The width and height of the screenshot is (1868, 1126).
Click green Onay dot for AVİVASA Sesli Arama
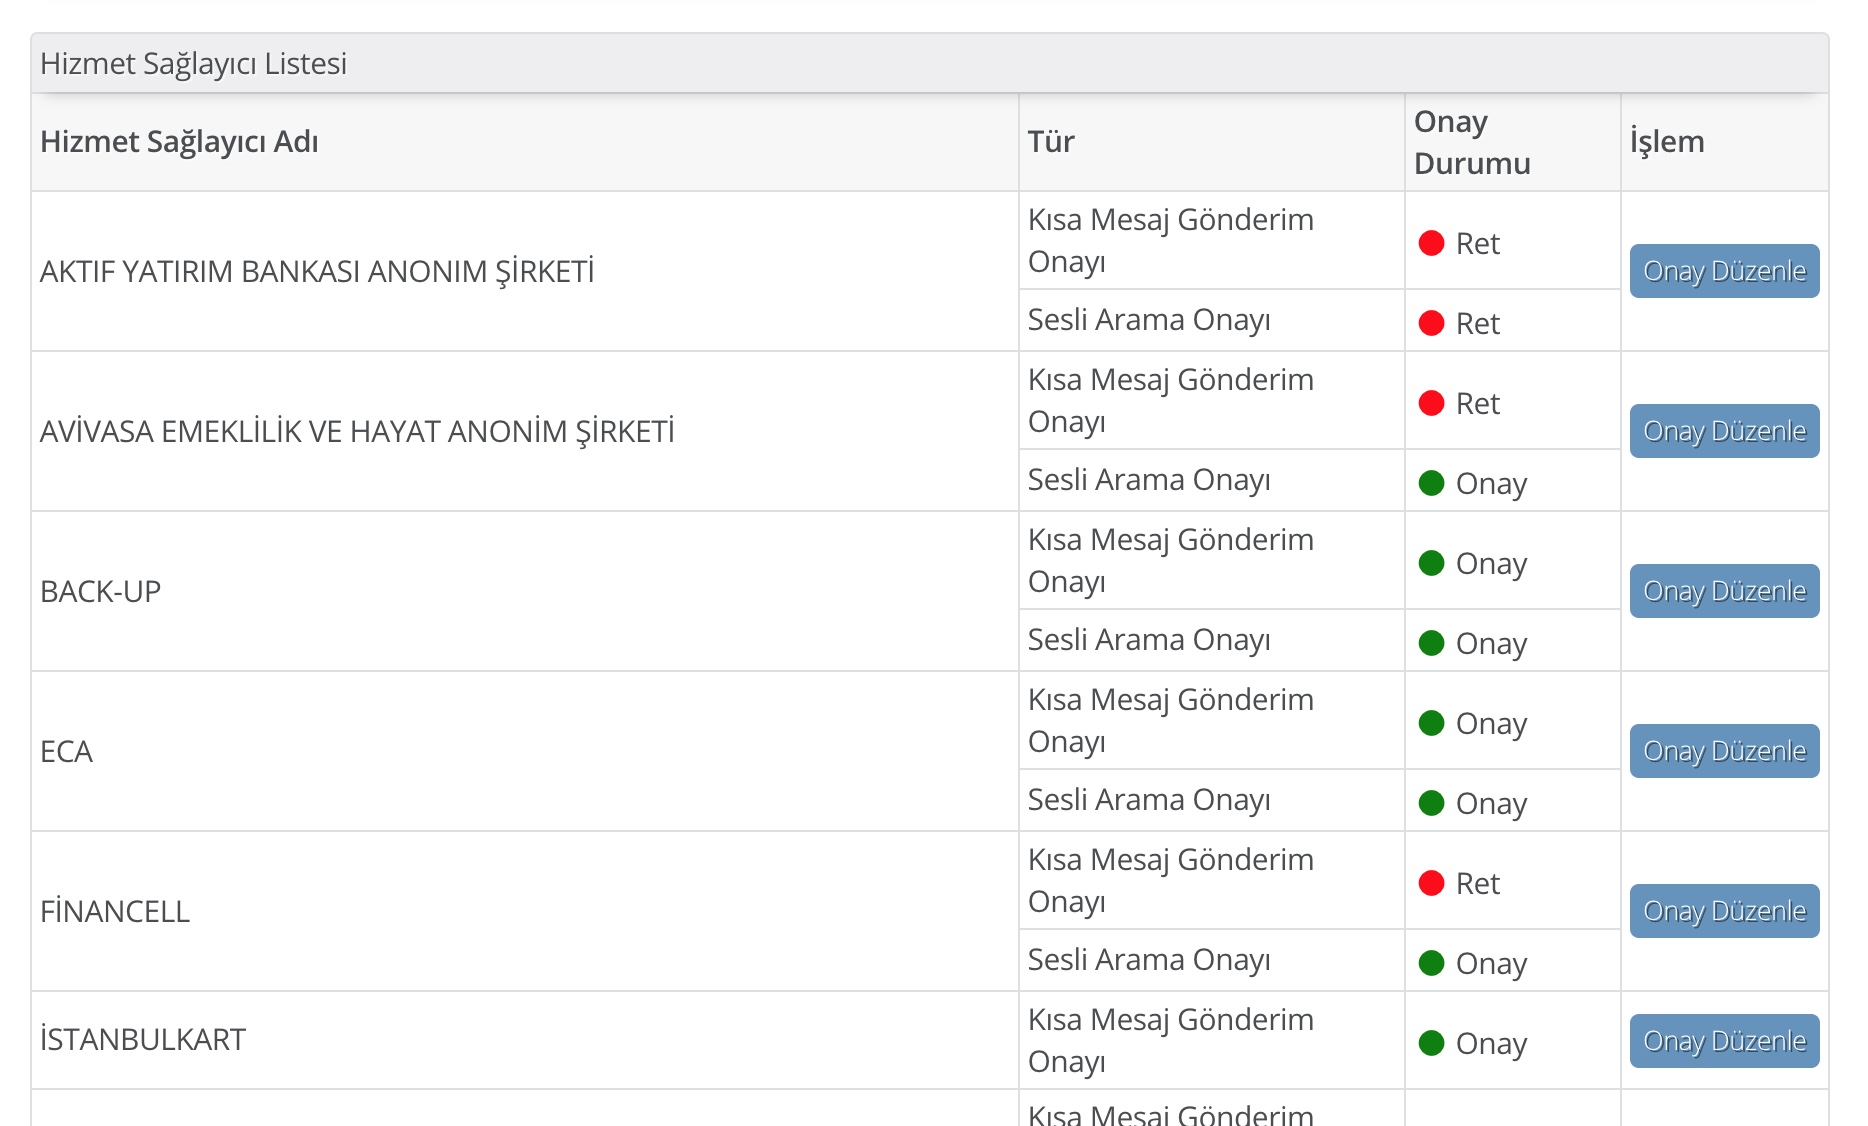(x=1431, y=483)
